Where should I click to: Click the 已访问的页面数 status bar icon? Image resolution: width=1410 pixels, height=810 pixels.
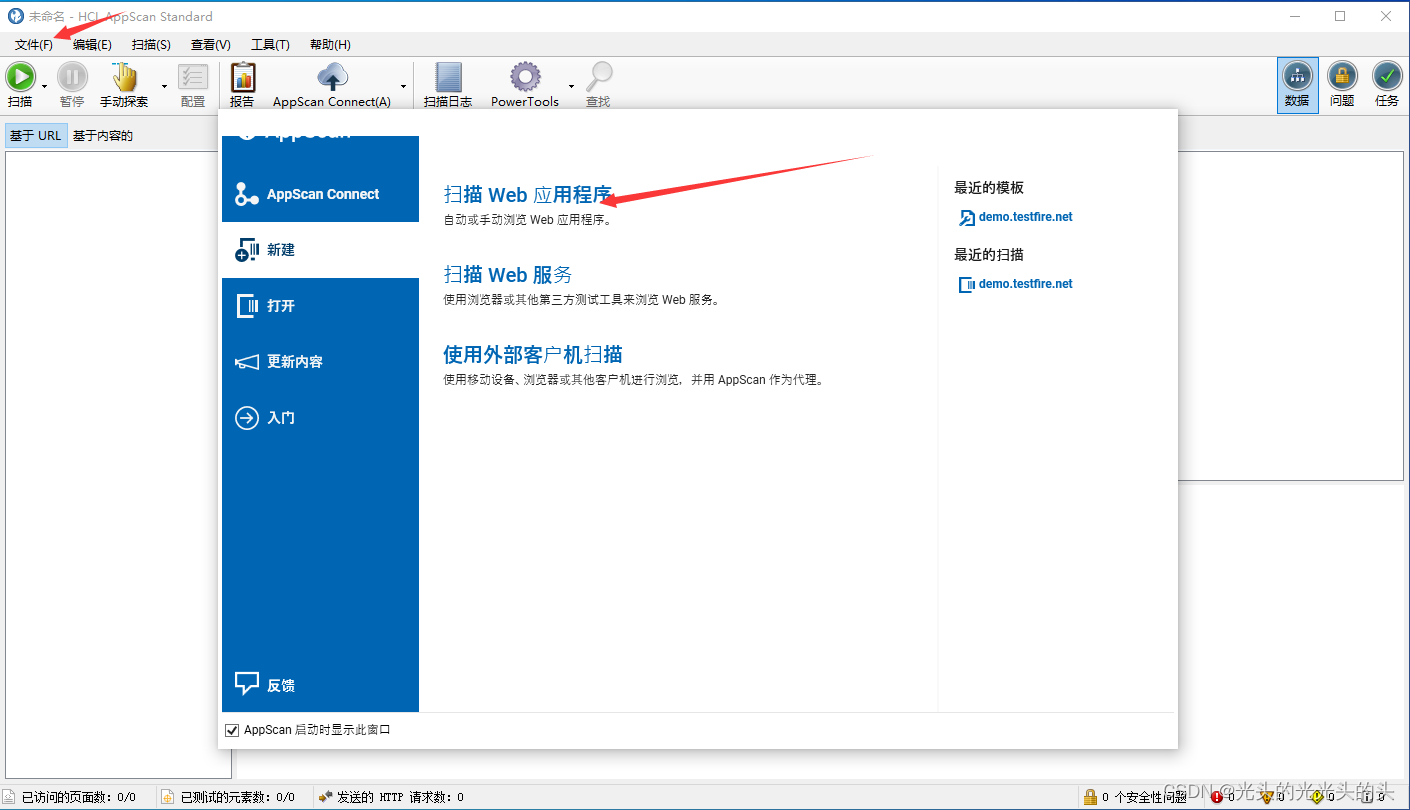point(9,797)
